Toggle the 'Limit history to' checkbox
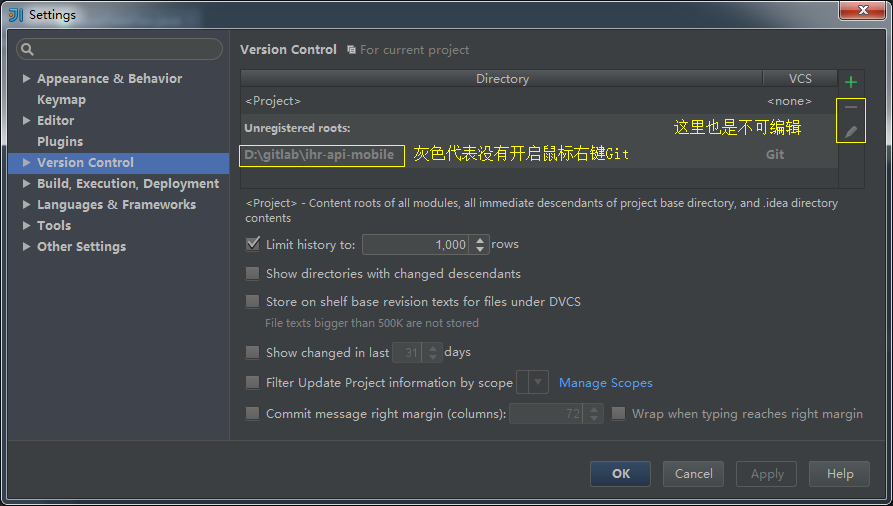 252,244
